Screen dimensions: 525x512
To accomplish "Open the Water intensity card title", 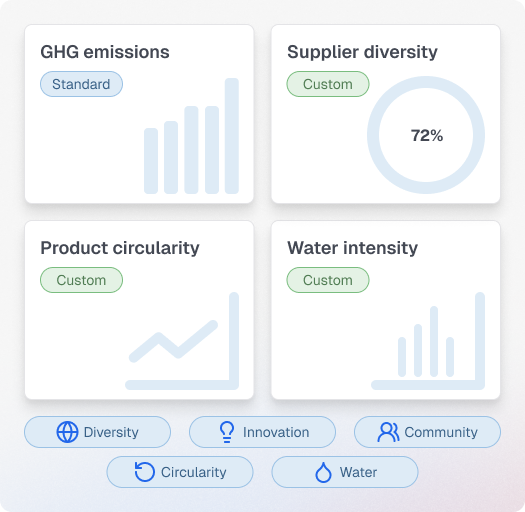I will click(353, 248).
